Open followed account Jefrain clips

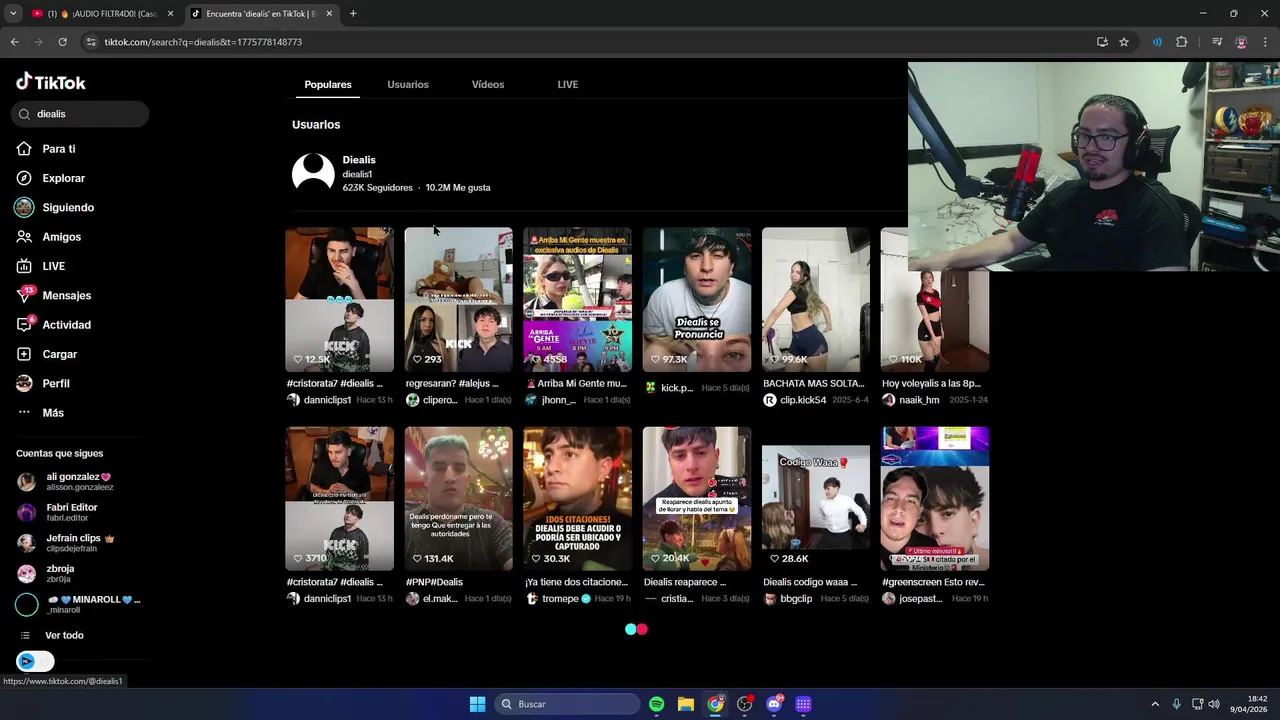pyautogui.click(x=80, y=543)
